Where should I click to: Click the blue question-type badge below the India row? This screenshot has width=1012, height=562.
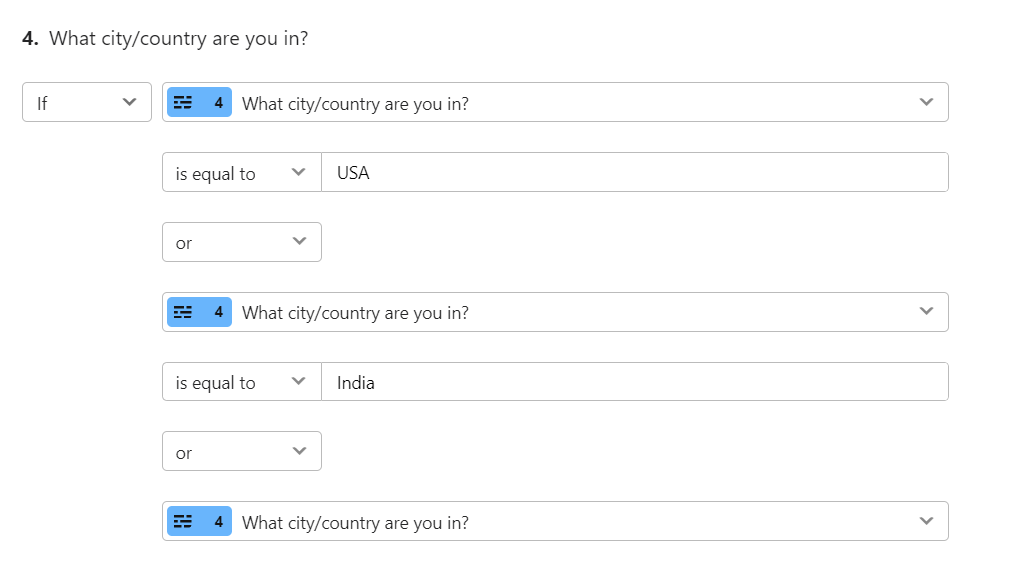tap(199, 521)
